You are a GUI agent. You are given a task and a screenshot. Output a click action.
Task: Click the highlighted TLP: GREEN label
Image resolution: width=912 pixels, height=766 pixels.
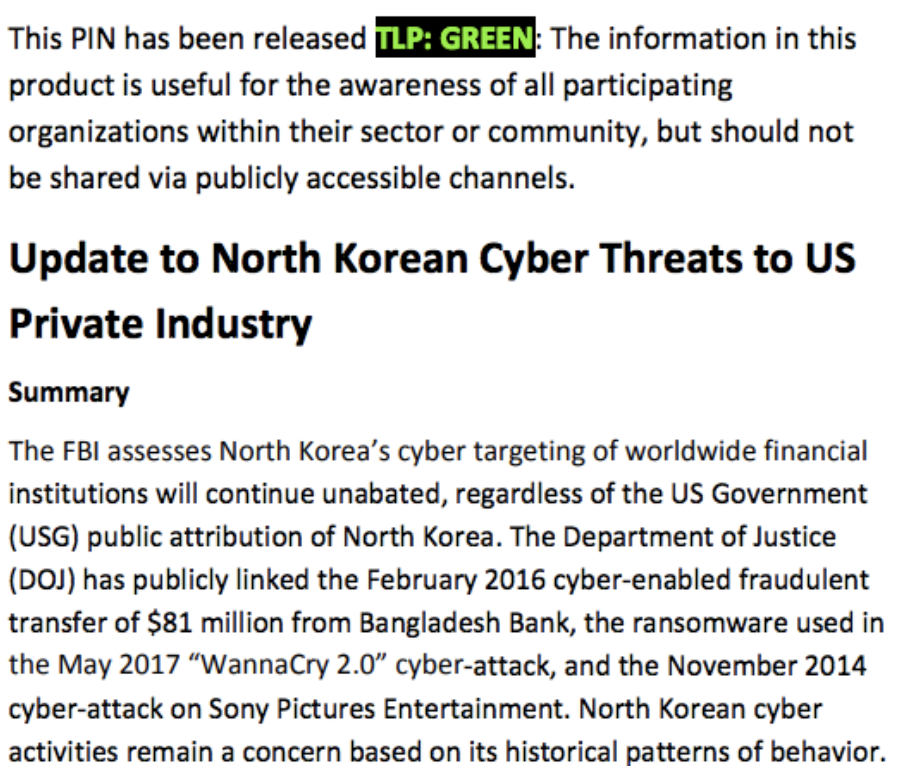tap(455, 39)
